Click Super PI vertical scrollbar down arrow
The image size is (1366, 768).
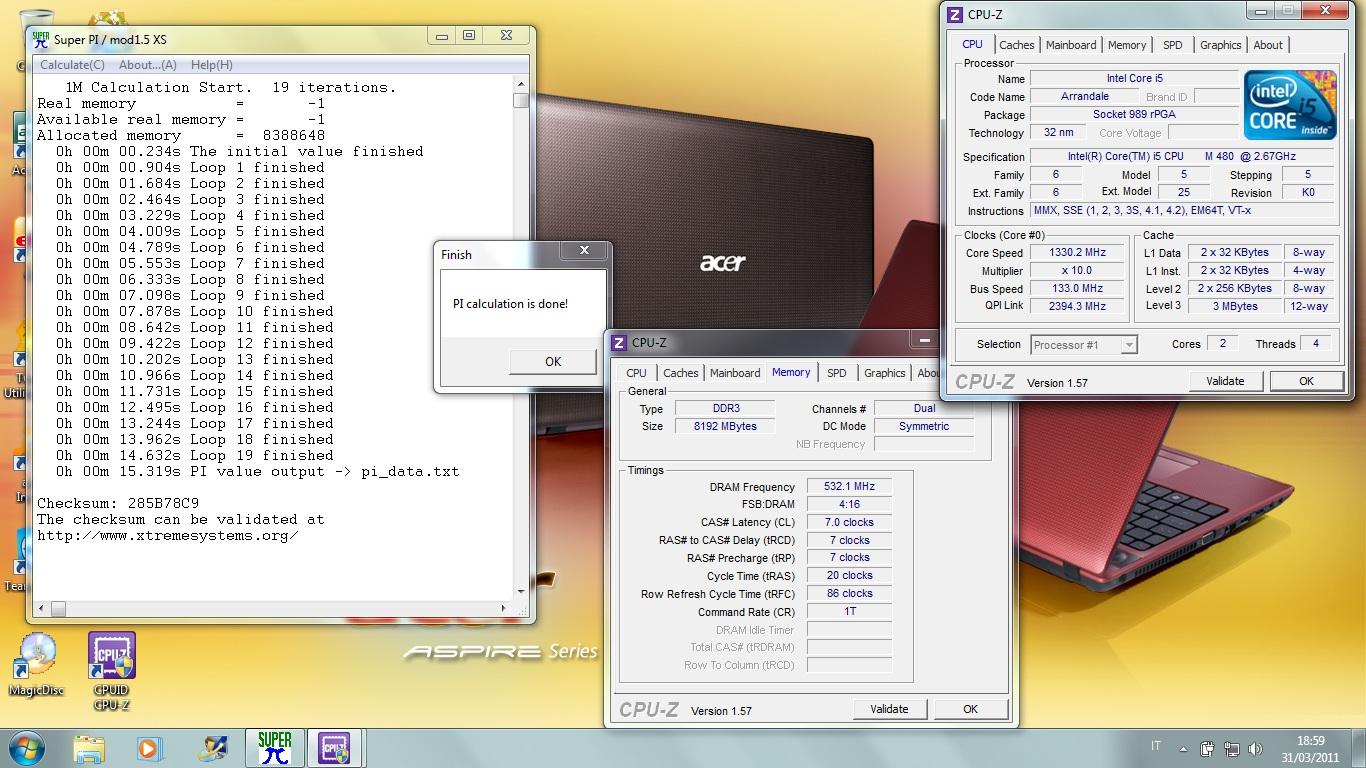pos(521,592)
